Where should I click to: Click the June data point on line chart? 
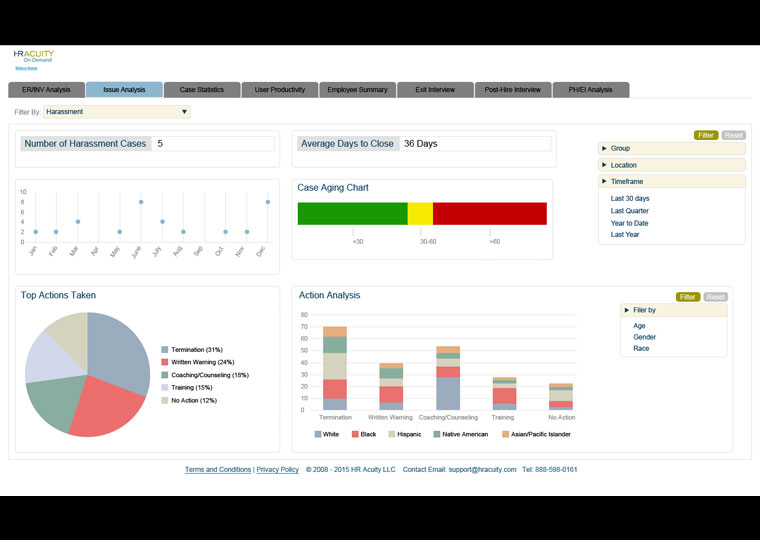tap(141, 202)
